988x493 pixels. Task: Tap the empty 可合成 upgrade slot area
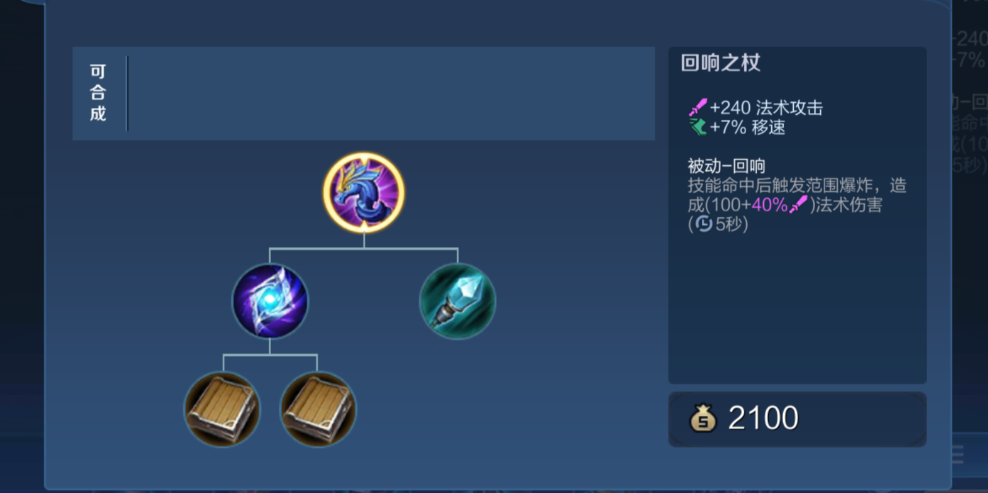[x=391, y=93]
